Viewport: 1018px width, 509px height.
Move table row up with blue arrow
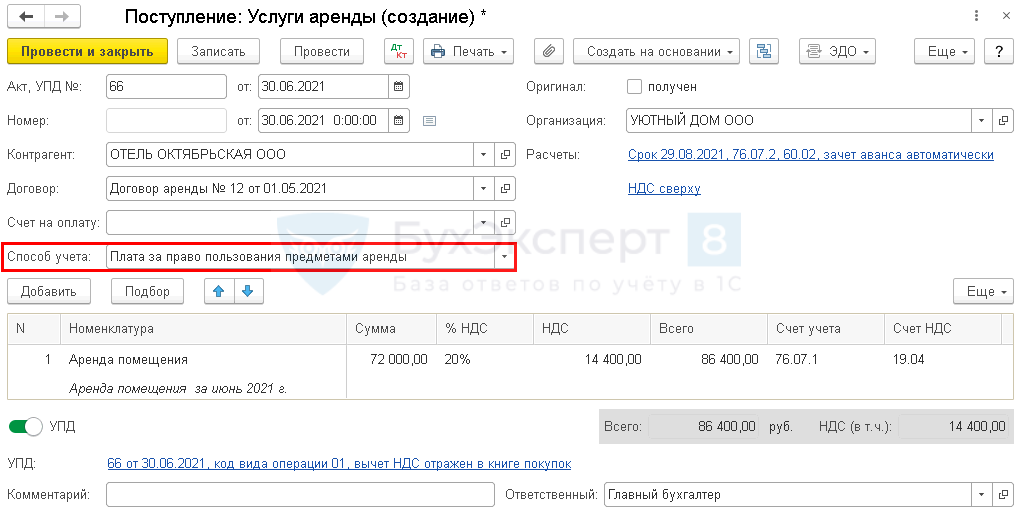[219, 292]
